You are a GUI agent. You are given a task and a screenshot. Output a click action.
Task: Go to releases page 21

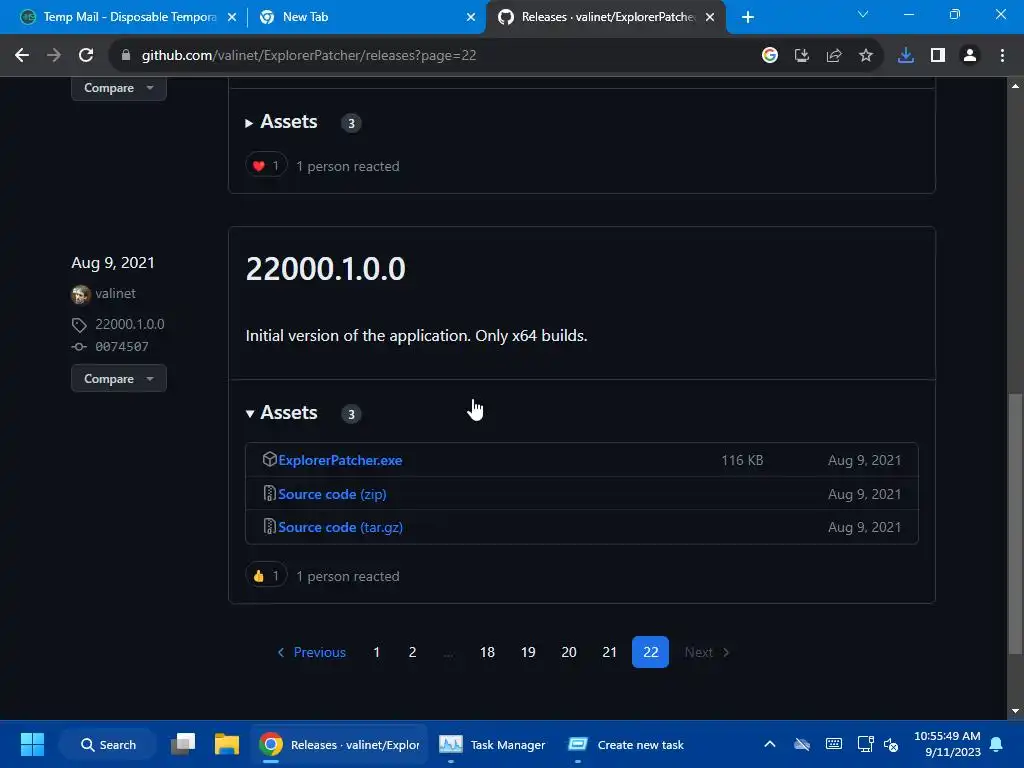(x=609, y=652)
